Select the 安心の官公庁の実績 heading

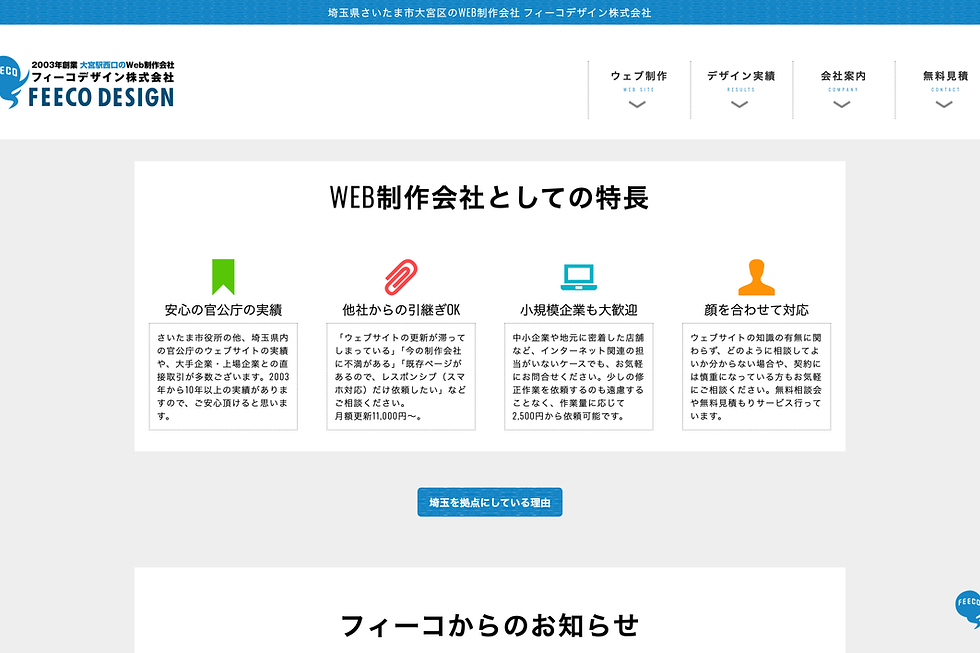pos(223,310)
